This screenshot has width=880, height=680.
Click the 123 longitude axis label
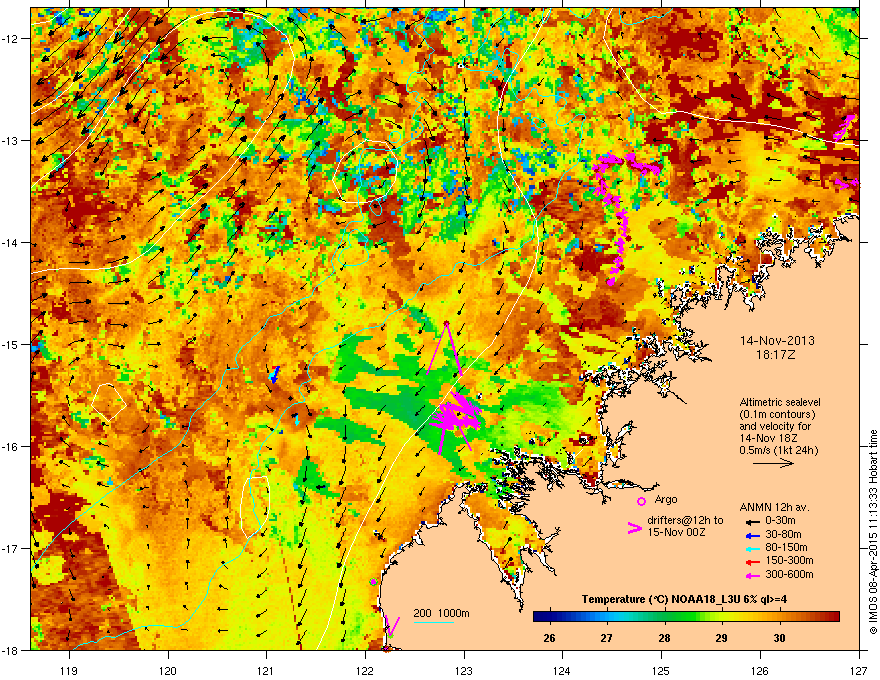(463, 670)
